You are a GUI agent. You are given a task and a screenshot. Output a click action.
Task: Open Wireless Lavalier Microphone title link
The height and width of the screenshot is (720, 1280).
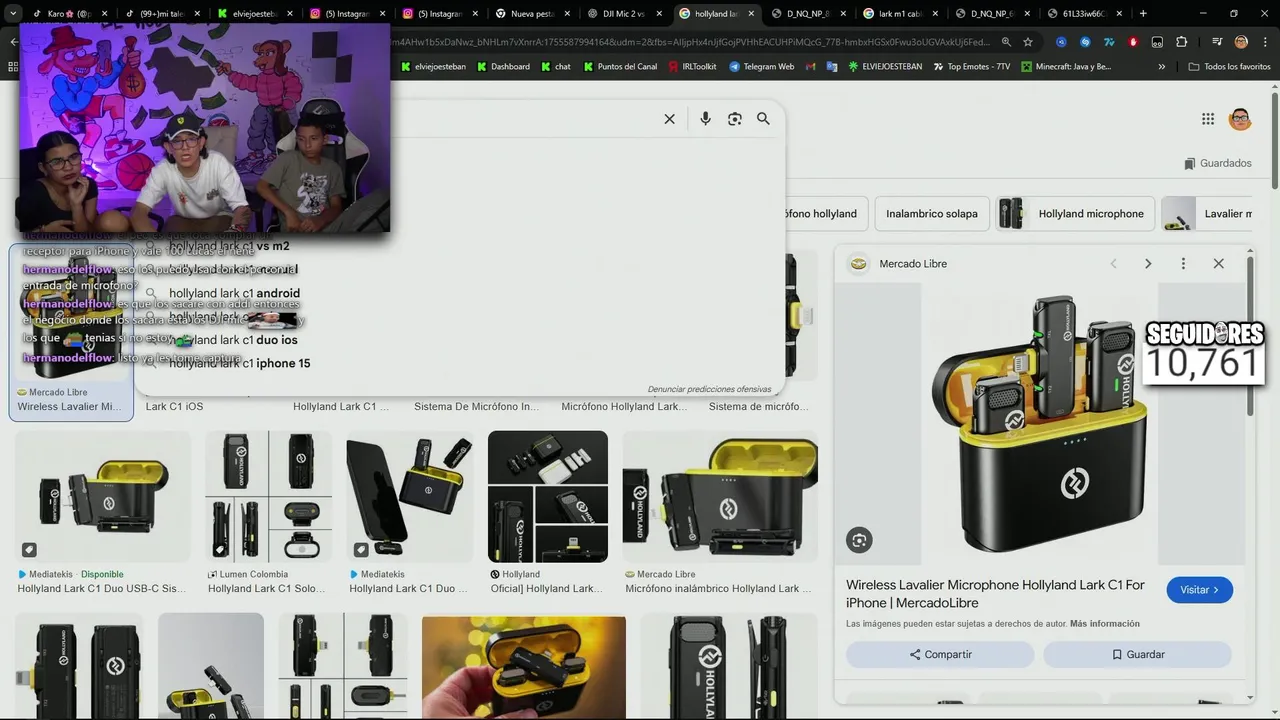click(x=995, y=593)
